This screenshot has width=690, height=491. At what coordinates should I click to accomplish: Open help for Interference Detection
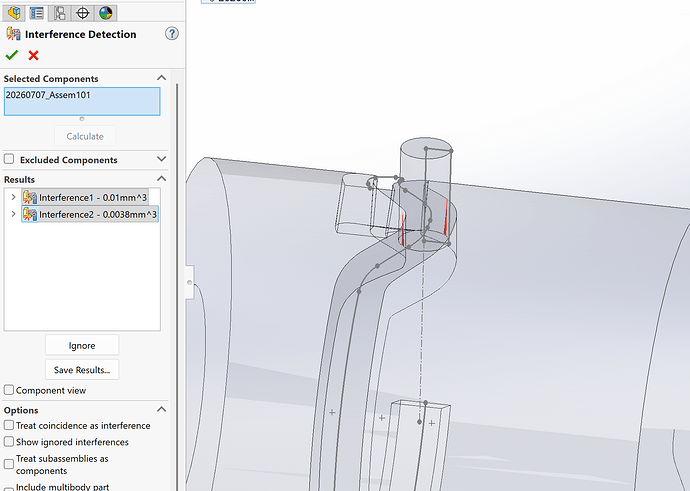click(172, 33)
